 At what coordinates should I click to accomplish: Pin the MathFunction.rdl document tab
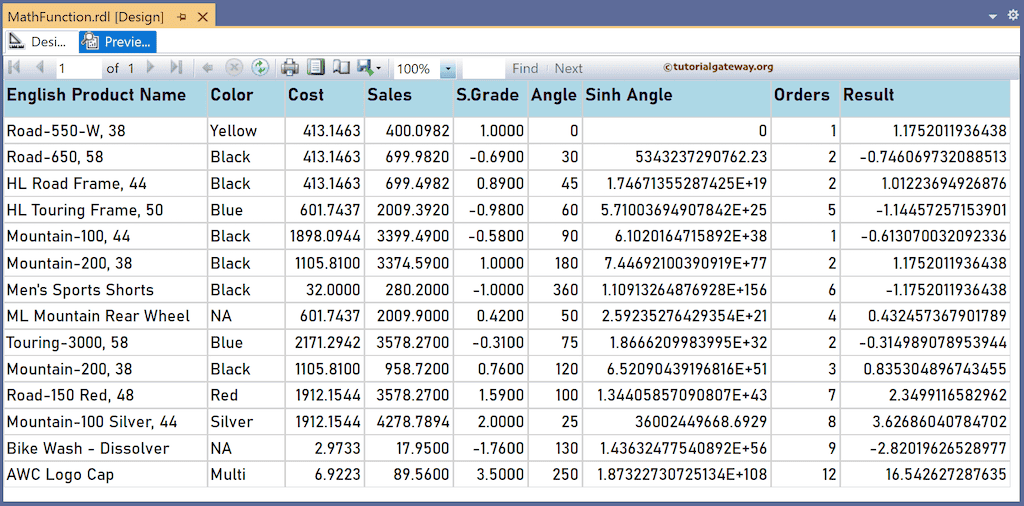pyautogui.click(x=181, y=14)
